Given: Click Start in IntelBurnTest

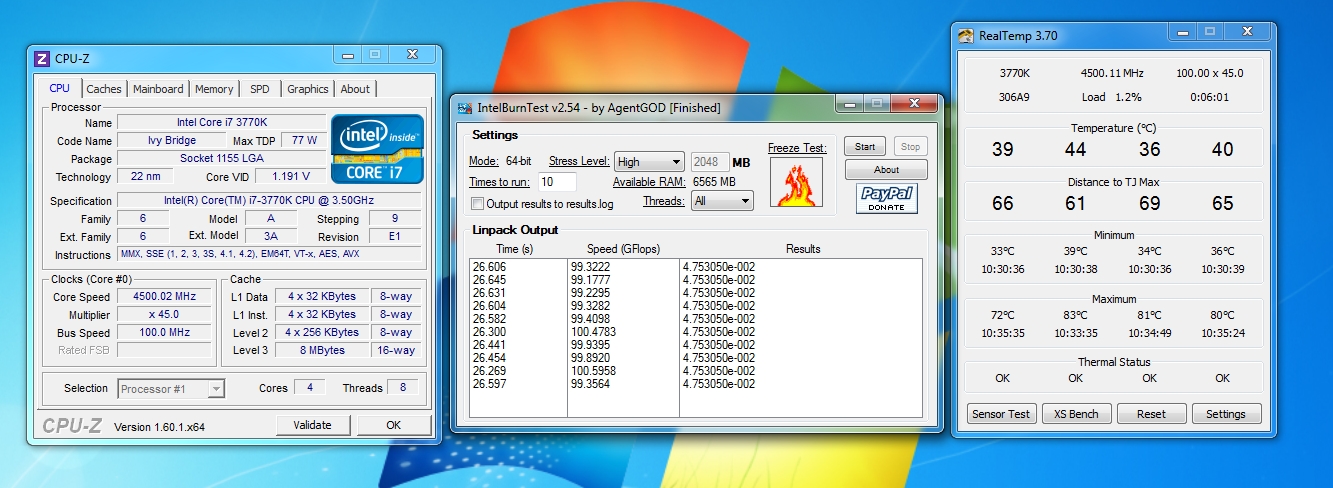Looking at the screenshot, I should (x=865, y=147).
